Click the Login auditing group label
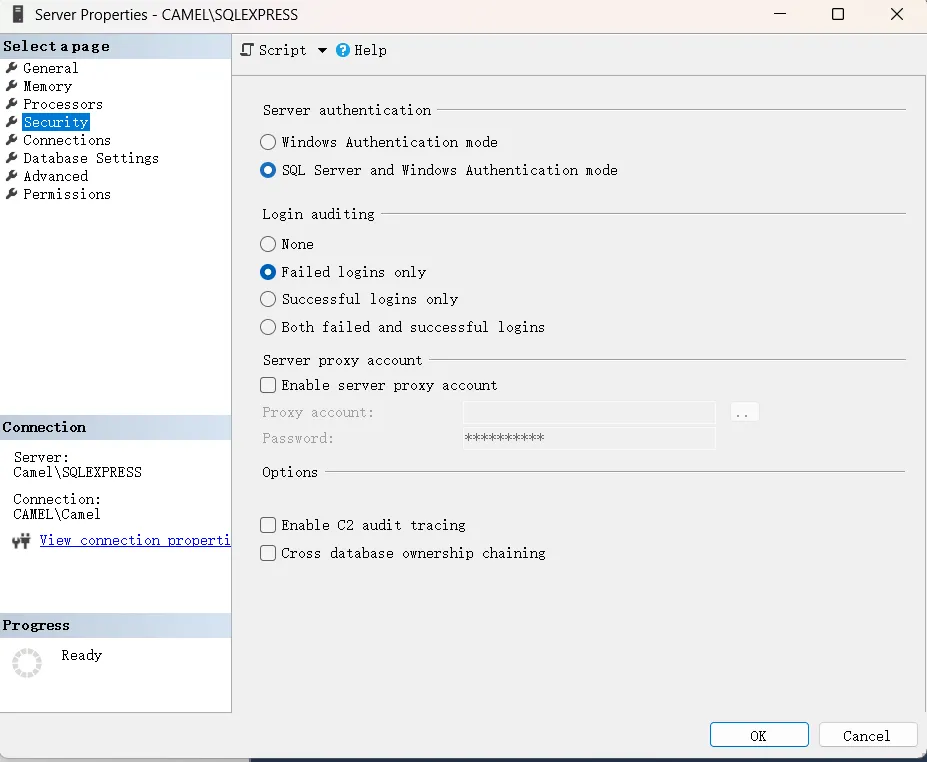Image resolution: width=927 pixels, height=762 pixels. [x=319, y=214]
